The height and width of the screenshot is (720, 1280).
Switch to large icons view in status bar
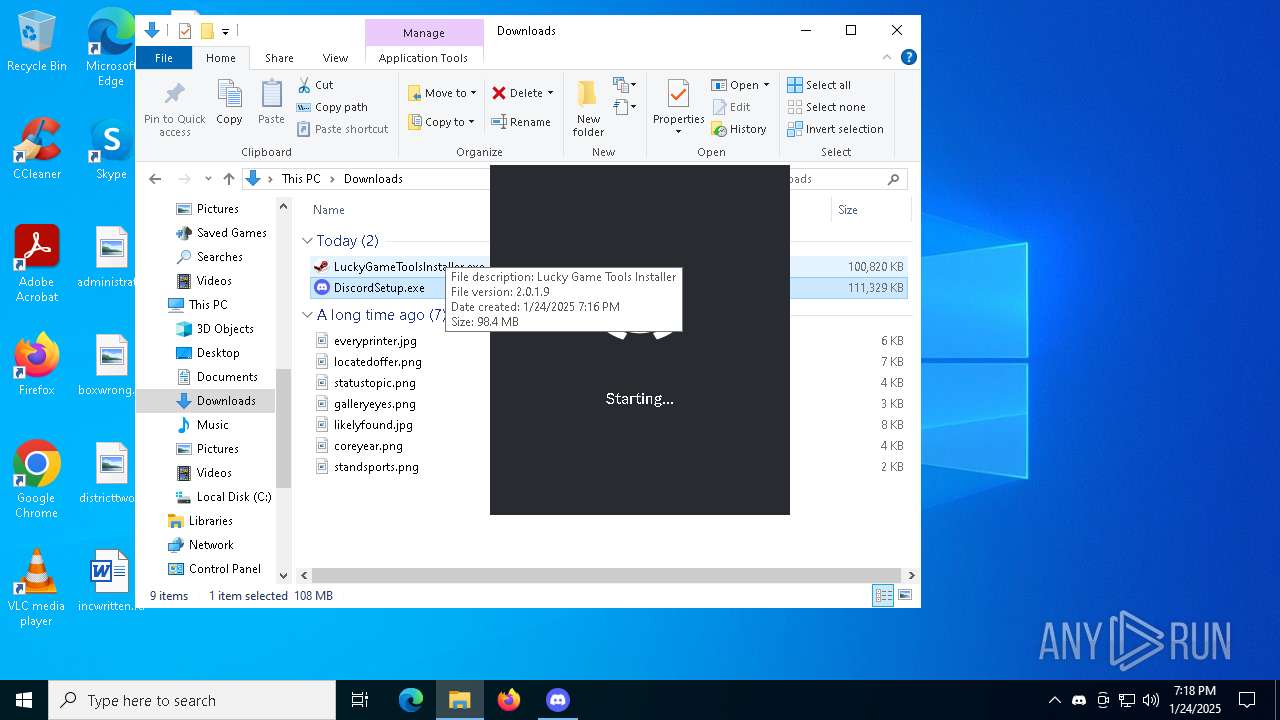point(905,596)
